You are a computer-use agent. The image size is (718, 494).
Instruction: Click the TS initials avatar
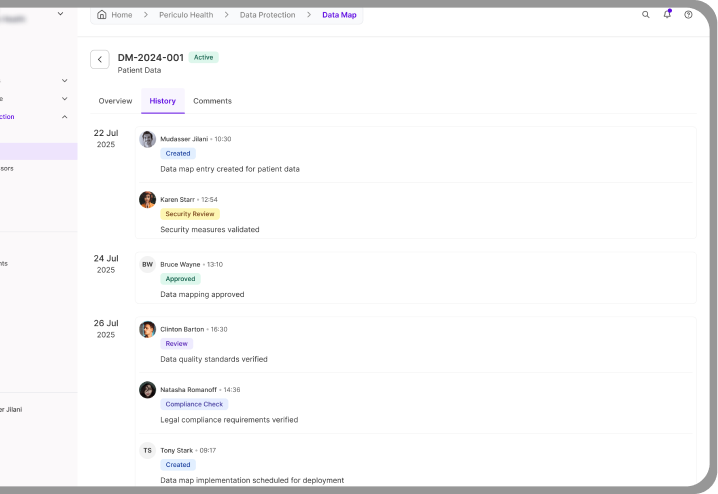[x=147, y=450]
